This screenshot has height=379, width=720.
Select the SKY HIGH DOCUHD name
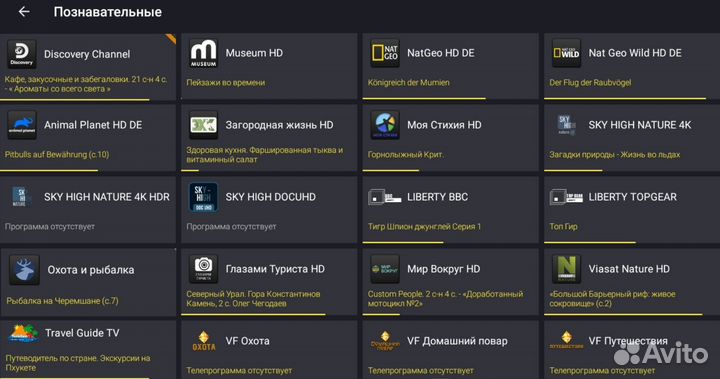tap(270, 197)
